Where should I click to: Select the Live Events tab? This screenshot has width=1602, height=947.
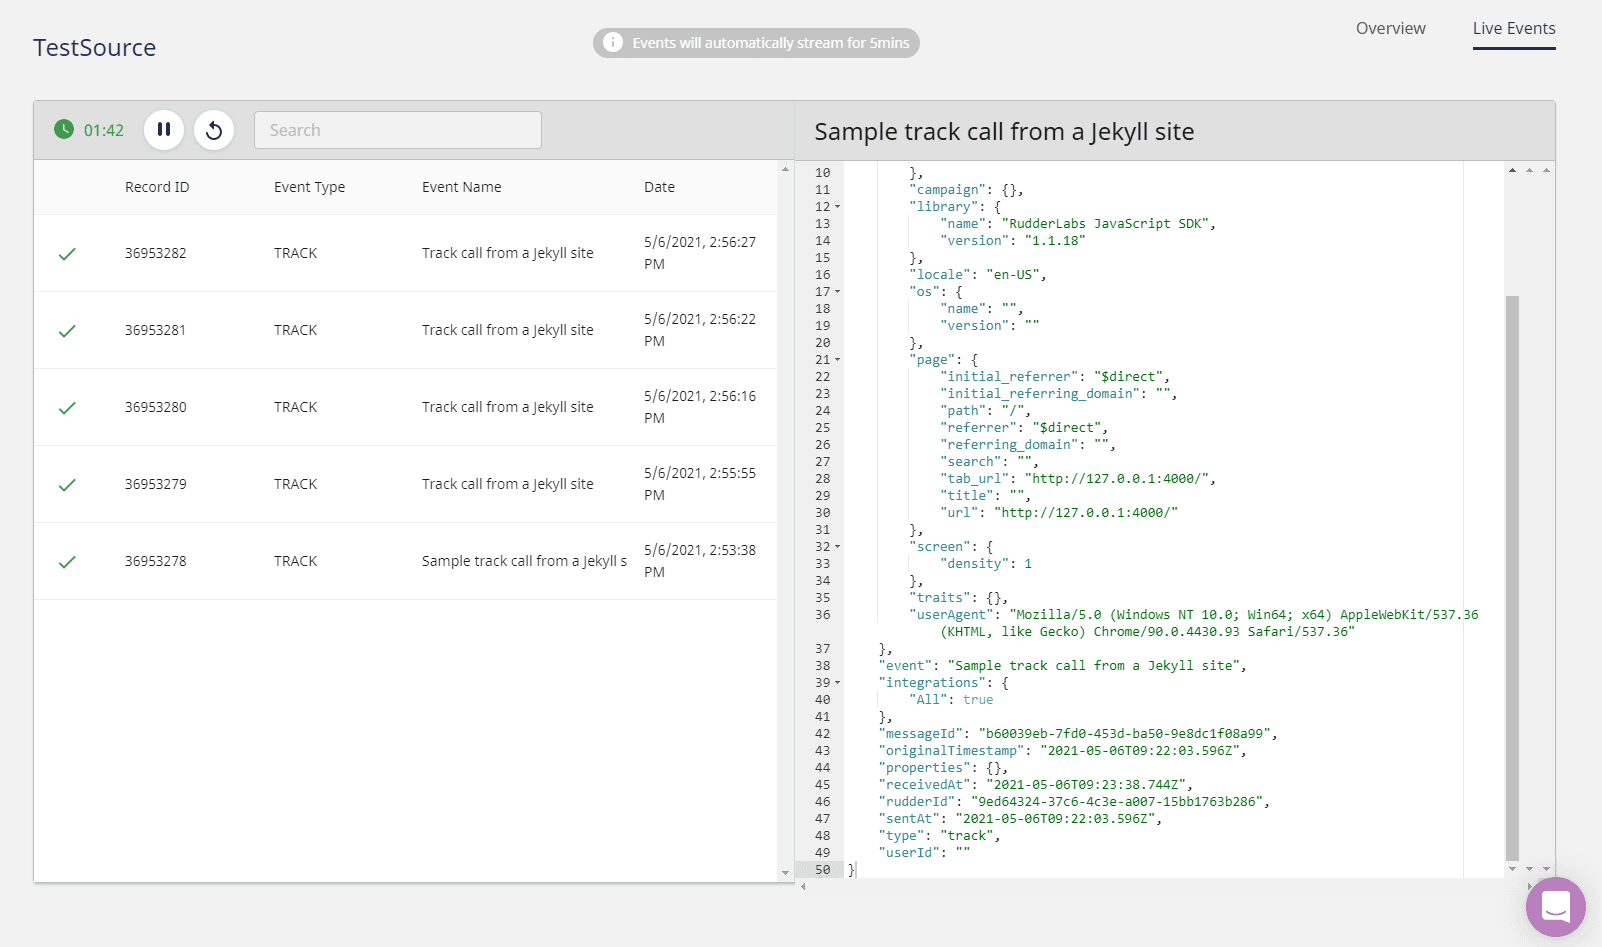(x=1513, y=28)
